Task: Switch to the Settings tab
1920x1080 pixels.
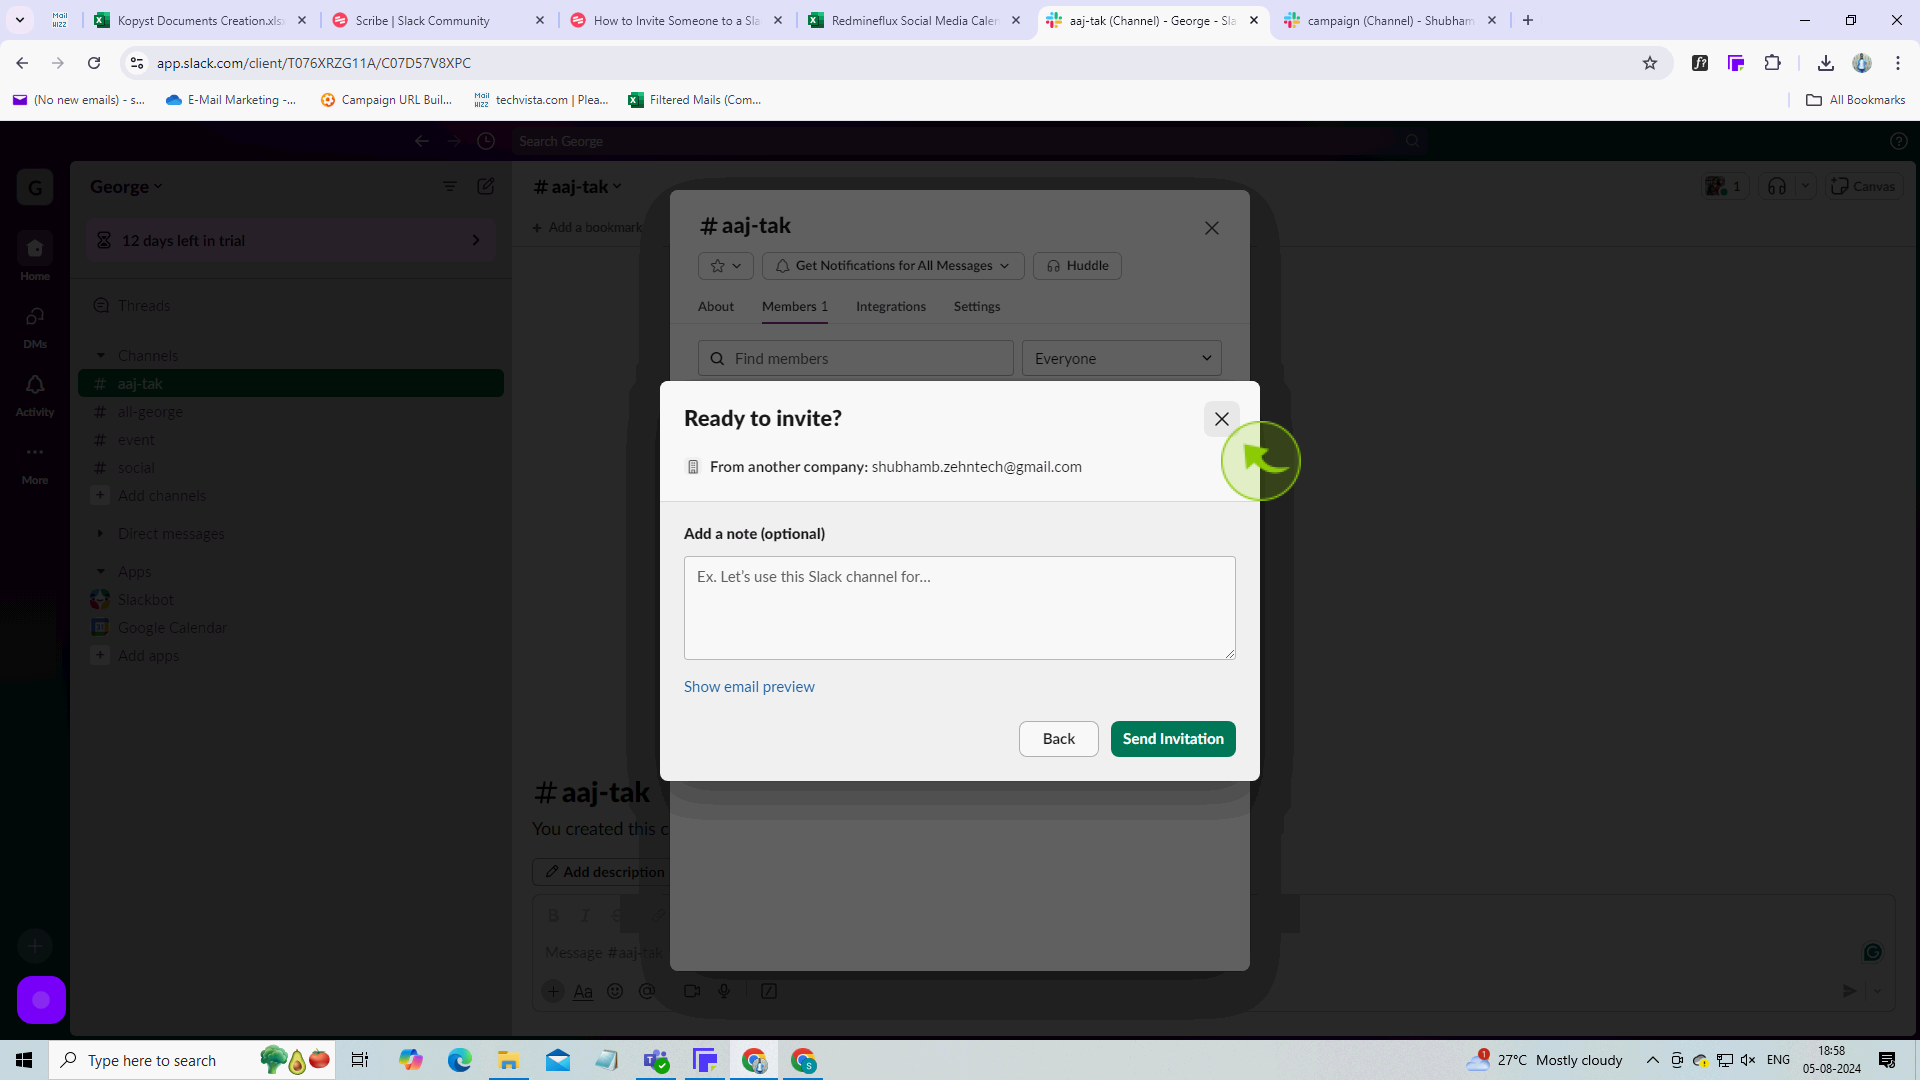Action: coord(976,307)
